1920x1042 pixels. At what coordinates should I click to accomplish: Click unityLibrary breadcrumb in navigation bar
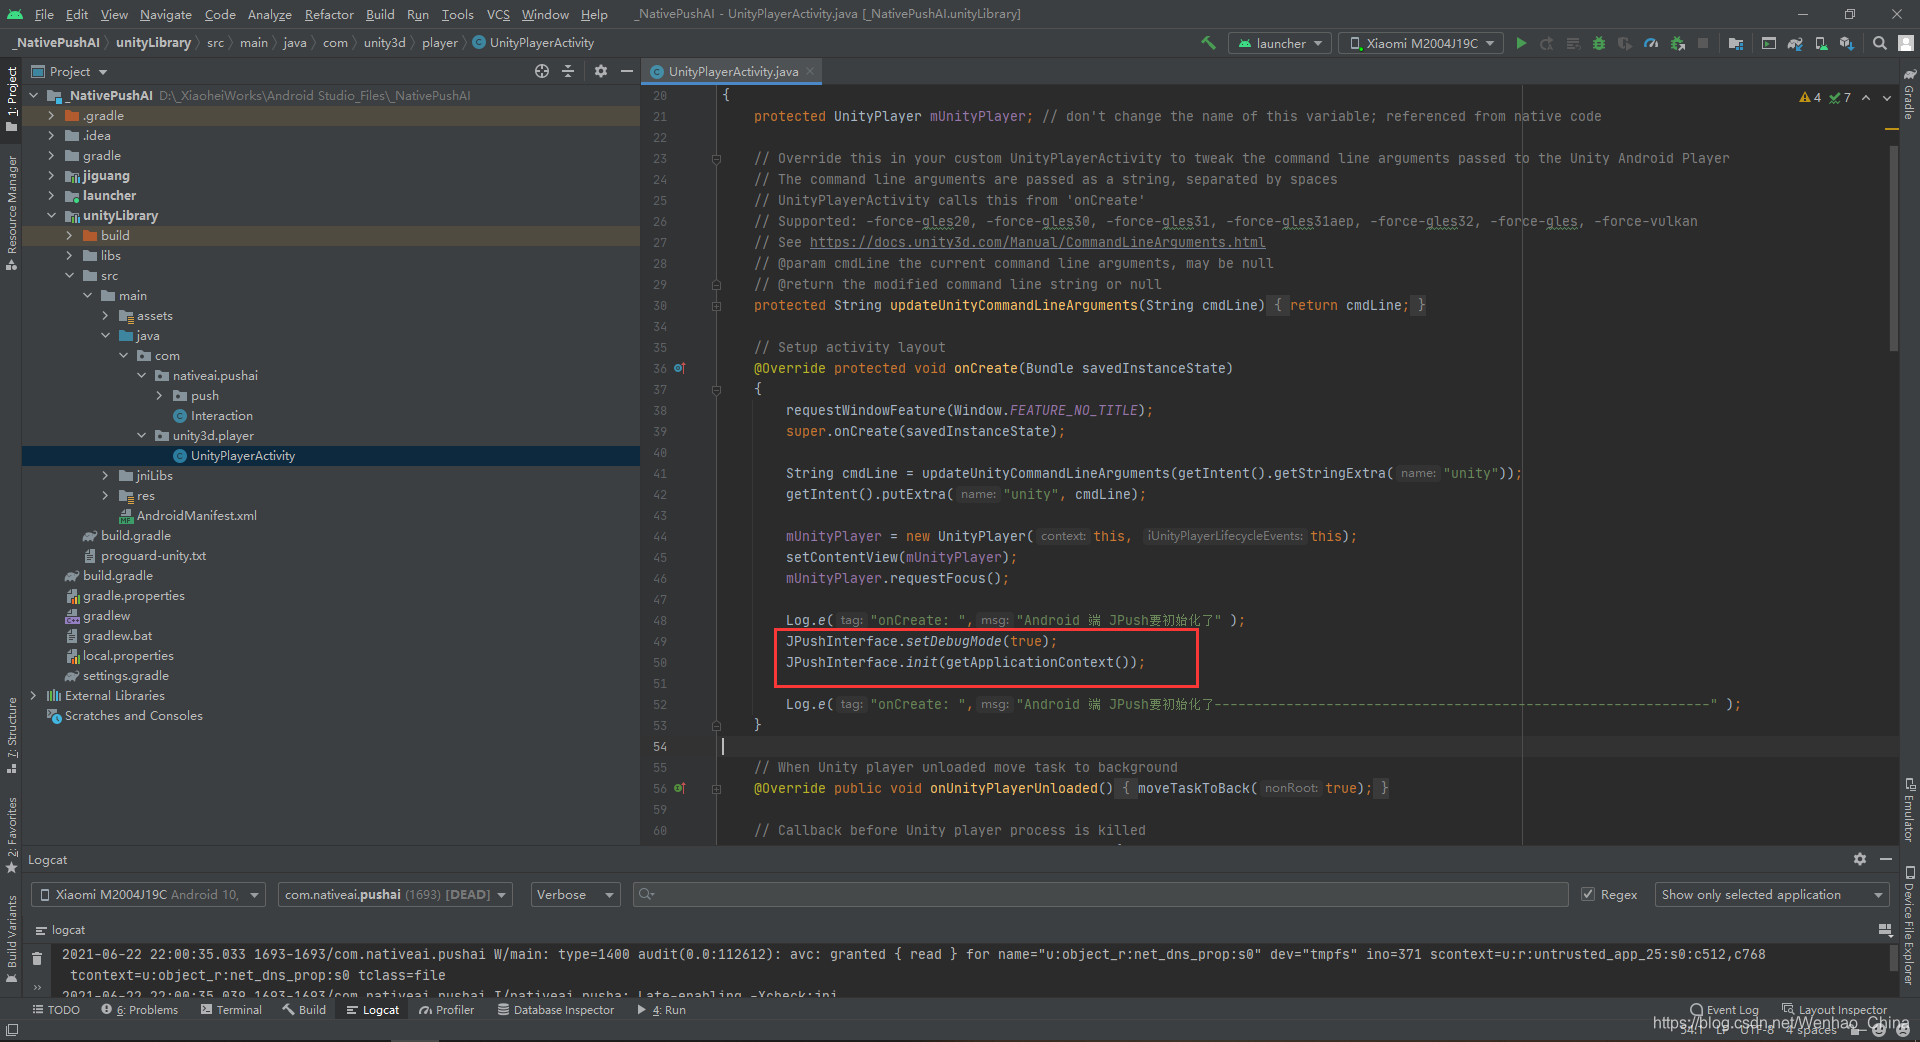(x=153, y=42)
